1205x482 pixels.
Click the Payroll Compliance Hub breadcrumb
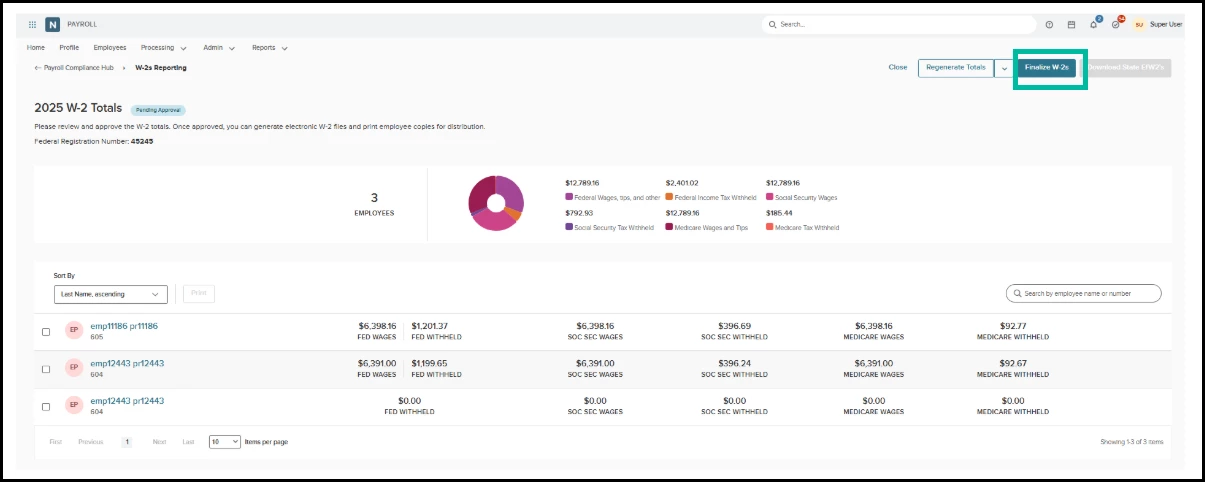tap(80, 68)
